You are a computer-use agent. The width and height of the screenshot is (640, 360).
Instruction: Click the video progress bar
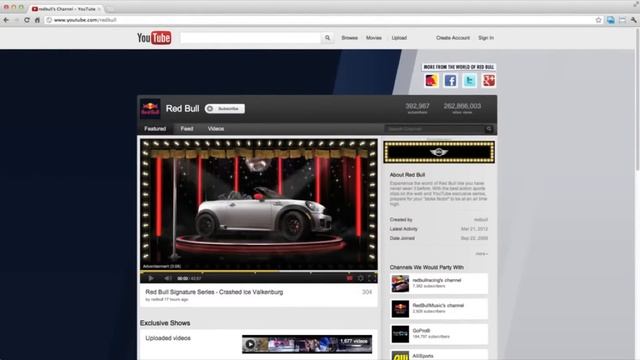pyautogui.click(x=259, y=271)
